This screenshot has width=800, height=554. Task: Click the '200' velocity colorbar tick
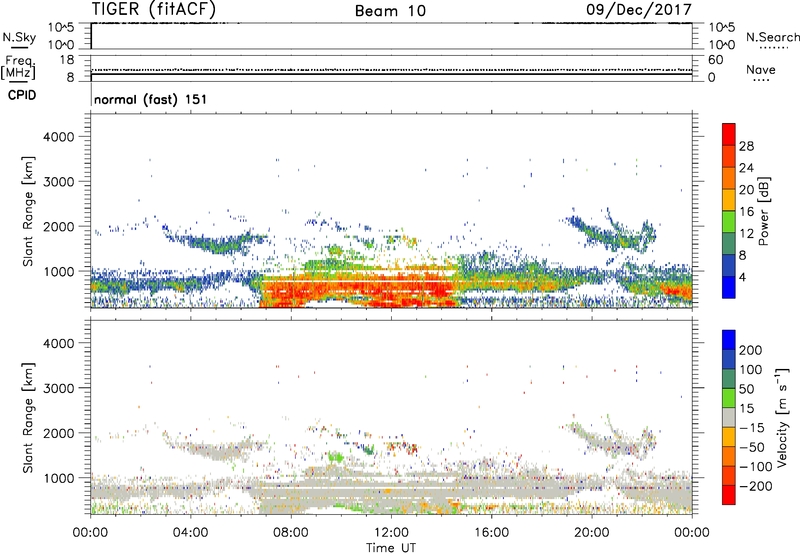tap(751, 350)
